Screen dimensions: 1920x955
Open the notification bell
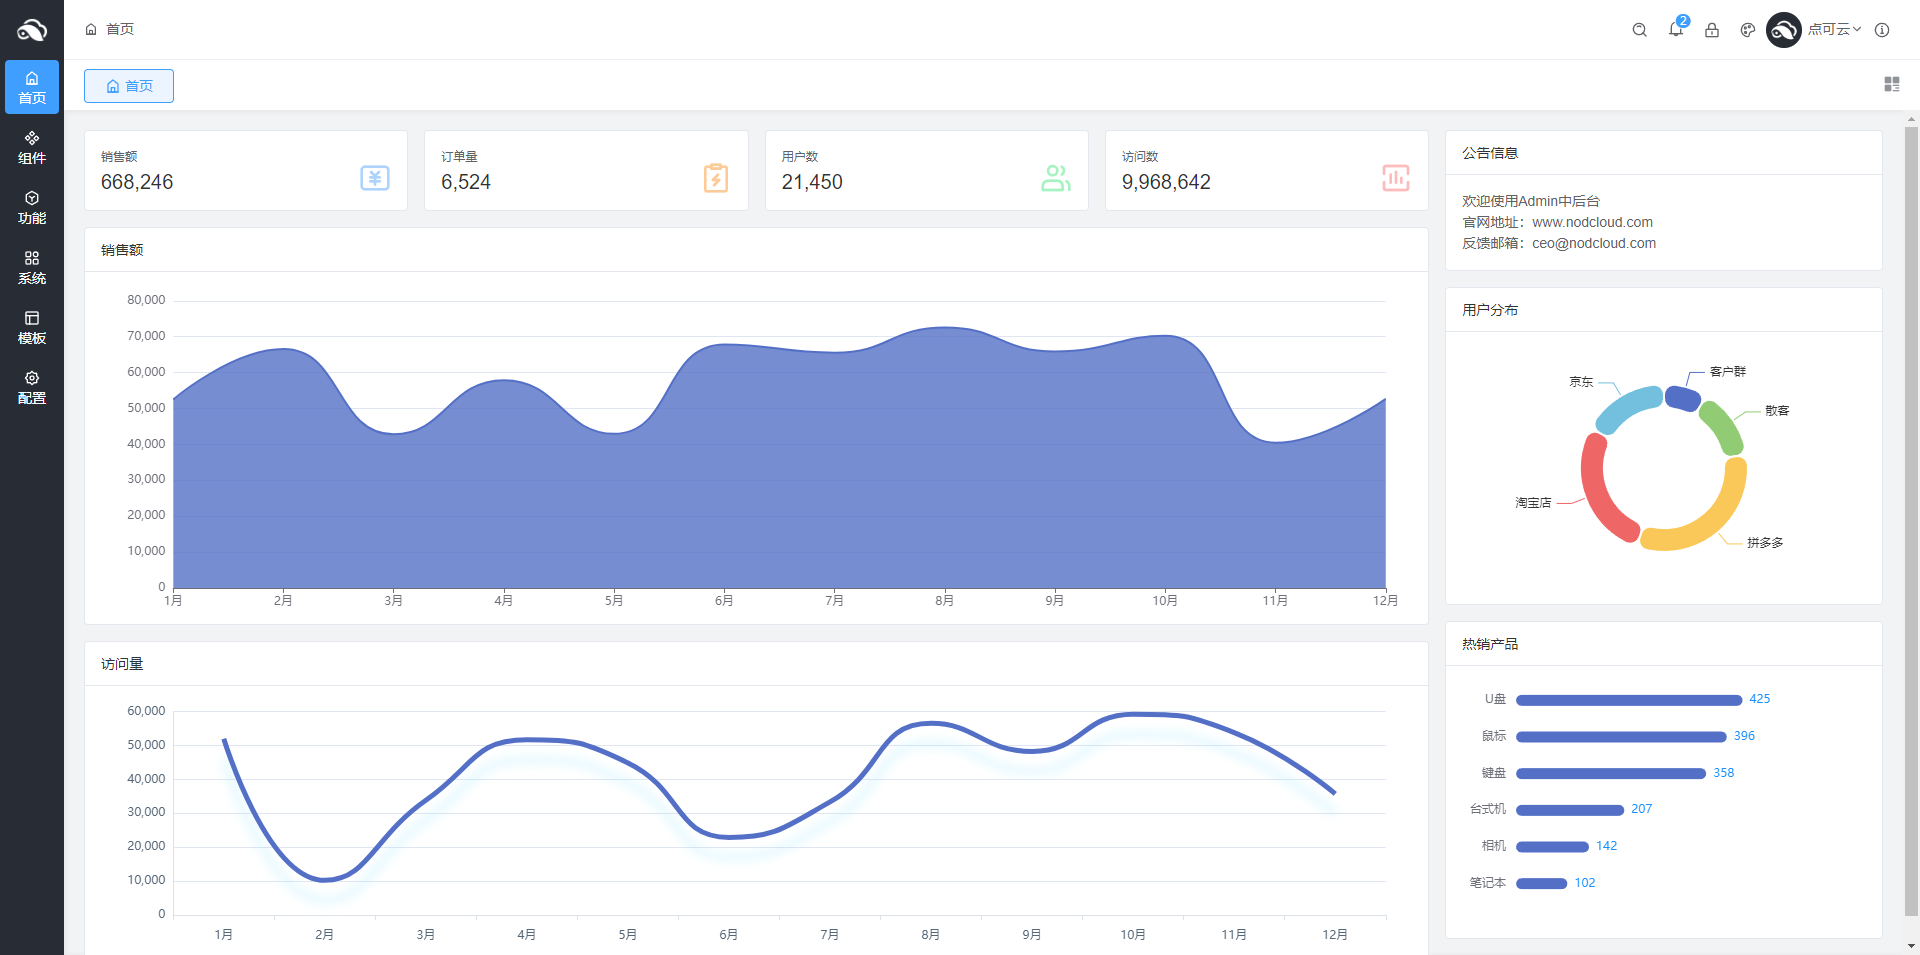click(1676, 30)
